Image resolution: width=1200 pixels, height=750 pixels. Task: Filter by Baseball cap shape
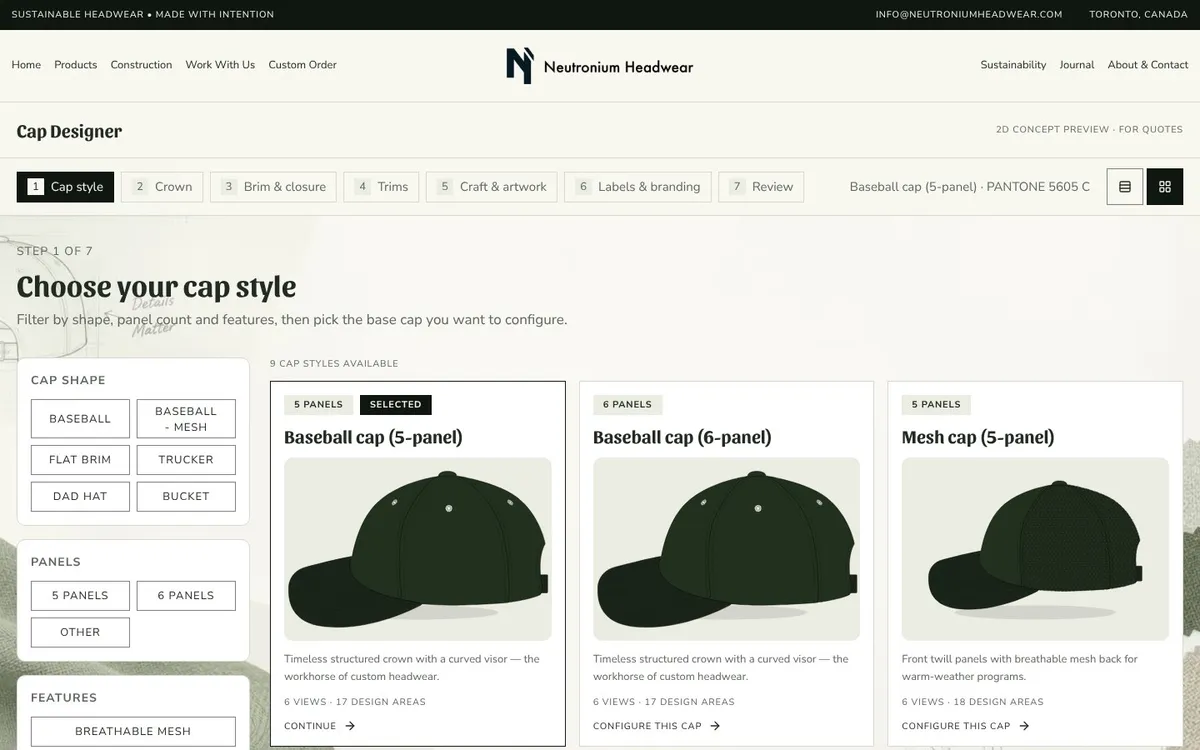(80, 419)
